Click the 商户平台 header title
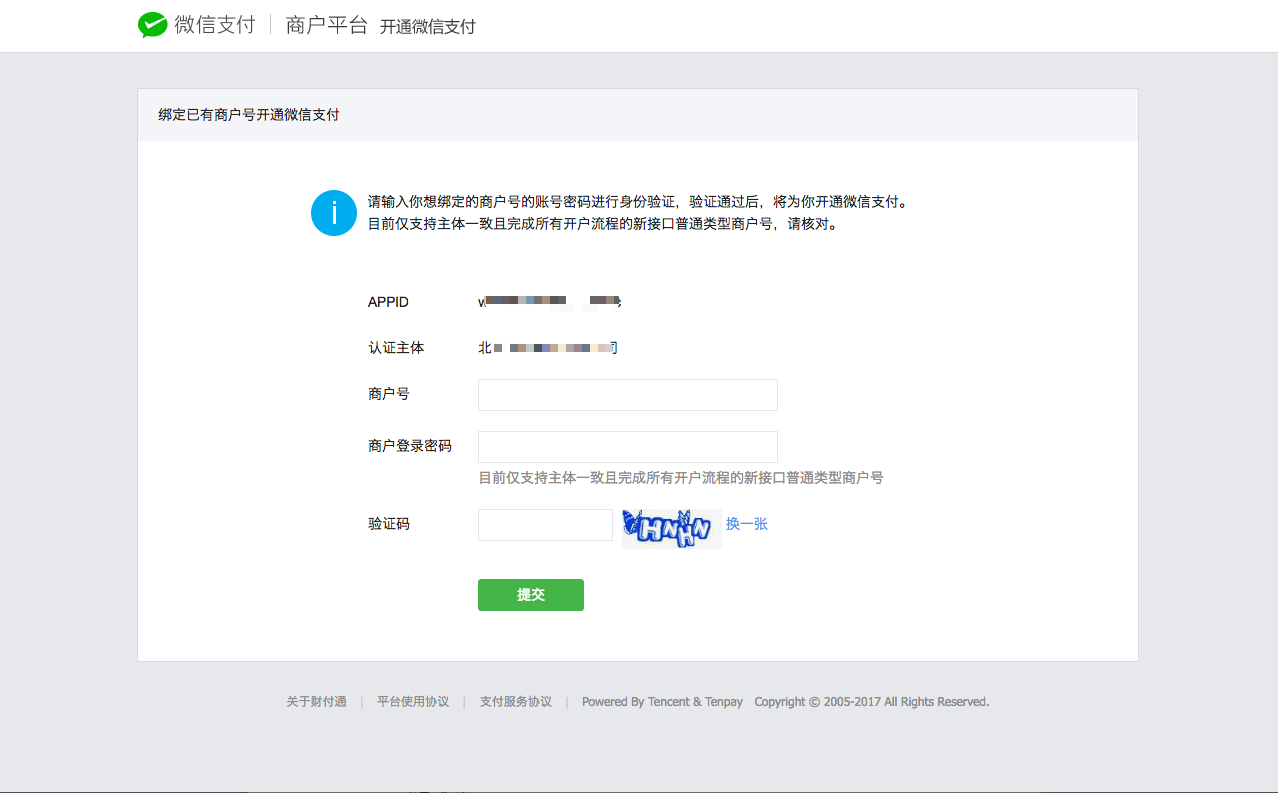 tap(327, 25)
